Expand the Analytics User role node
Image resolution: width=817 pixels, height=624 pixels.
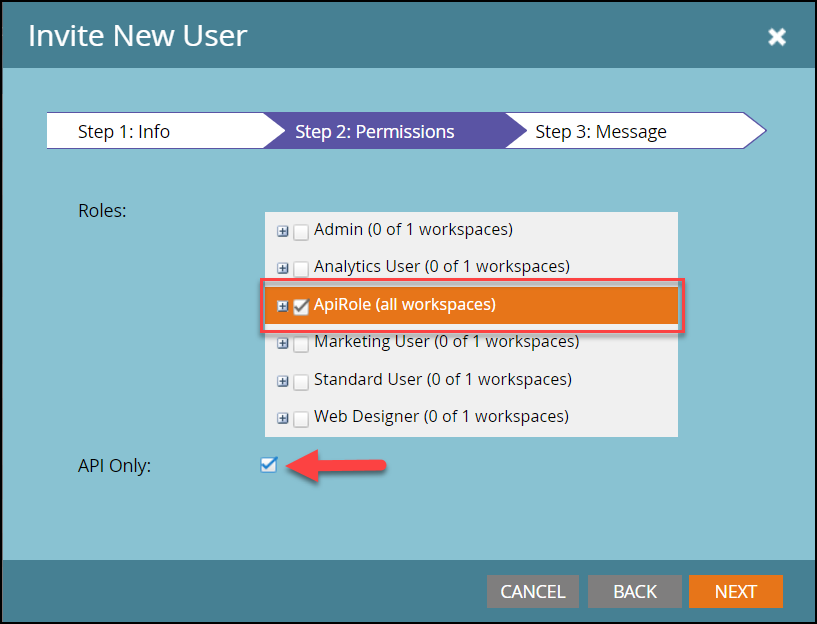283,268
